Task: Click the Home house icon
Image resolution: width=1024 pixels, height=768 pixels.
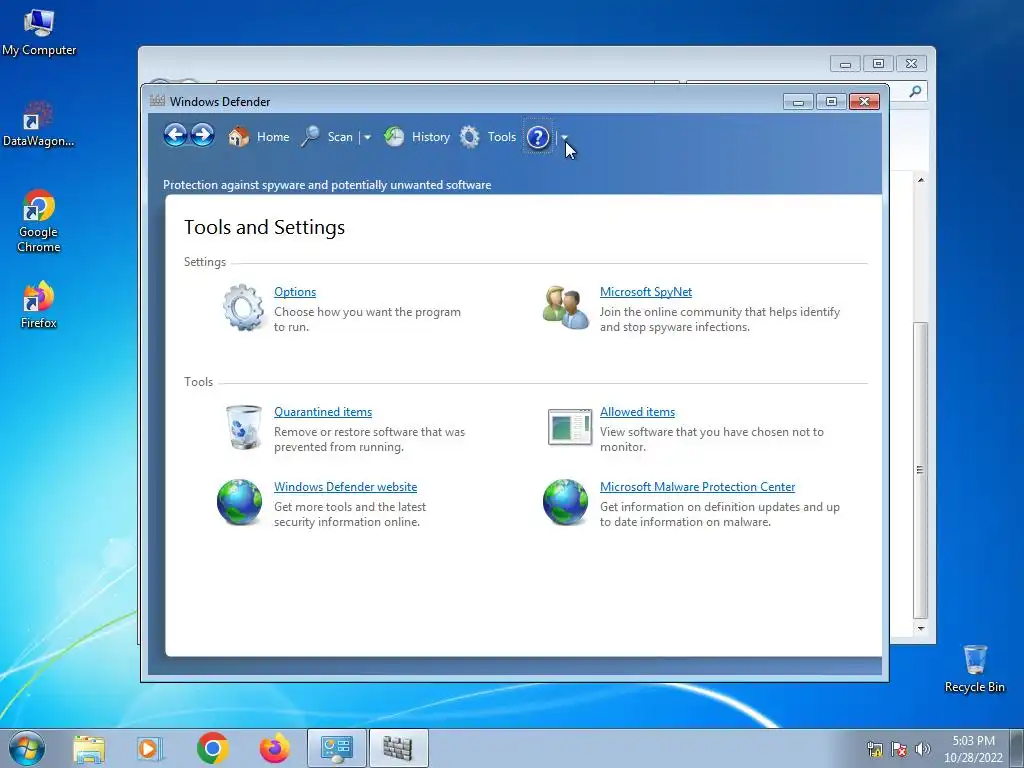Action: click(x=238, y=136)
